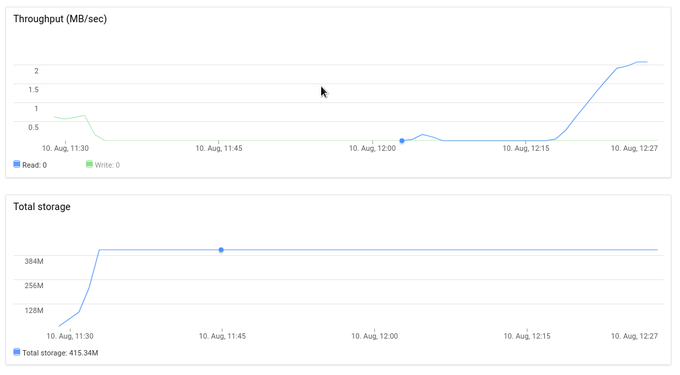The image size is (680, 375).
Task: Click the green Write legend icon
Action: [89, 164]
